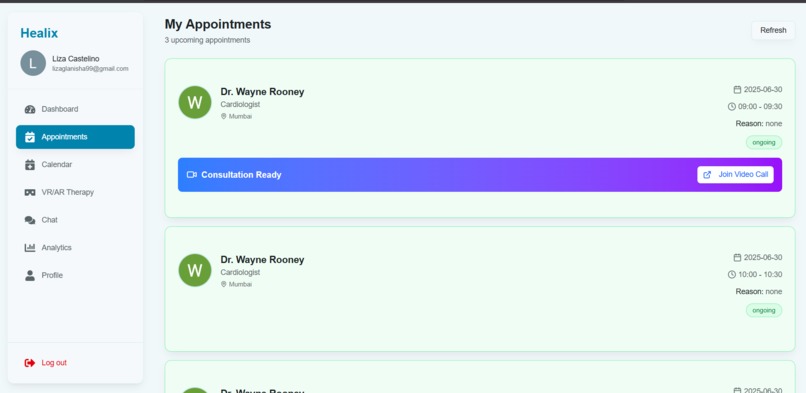Click 'Reason: none' in 09:00 appointment
The height and width of the screenshot is (393, 806).
coord(759,123)
